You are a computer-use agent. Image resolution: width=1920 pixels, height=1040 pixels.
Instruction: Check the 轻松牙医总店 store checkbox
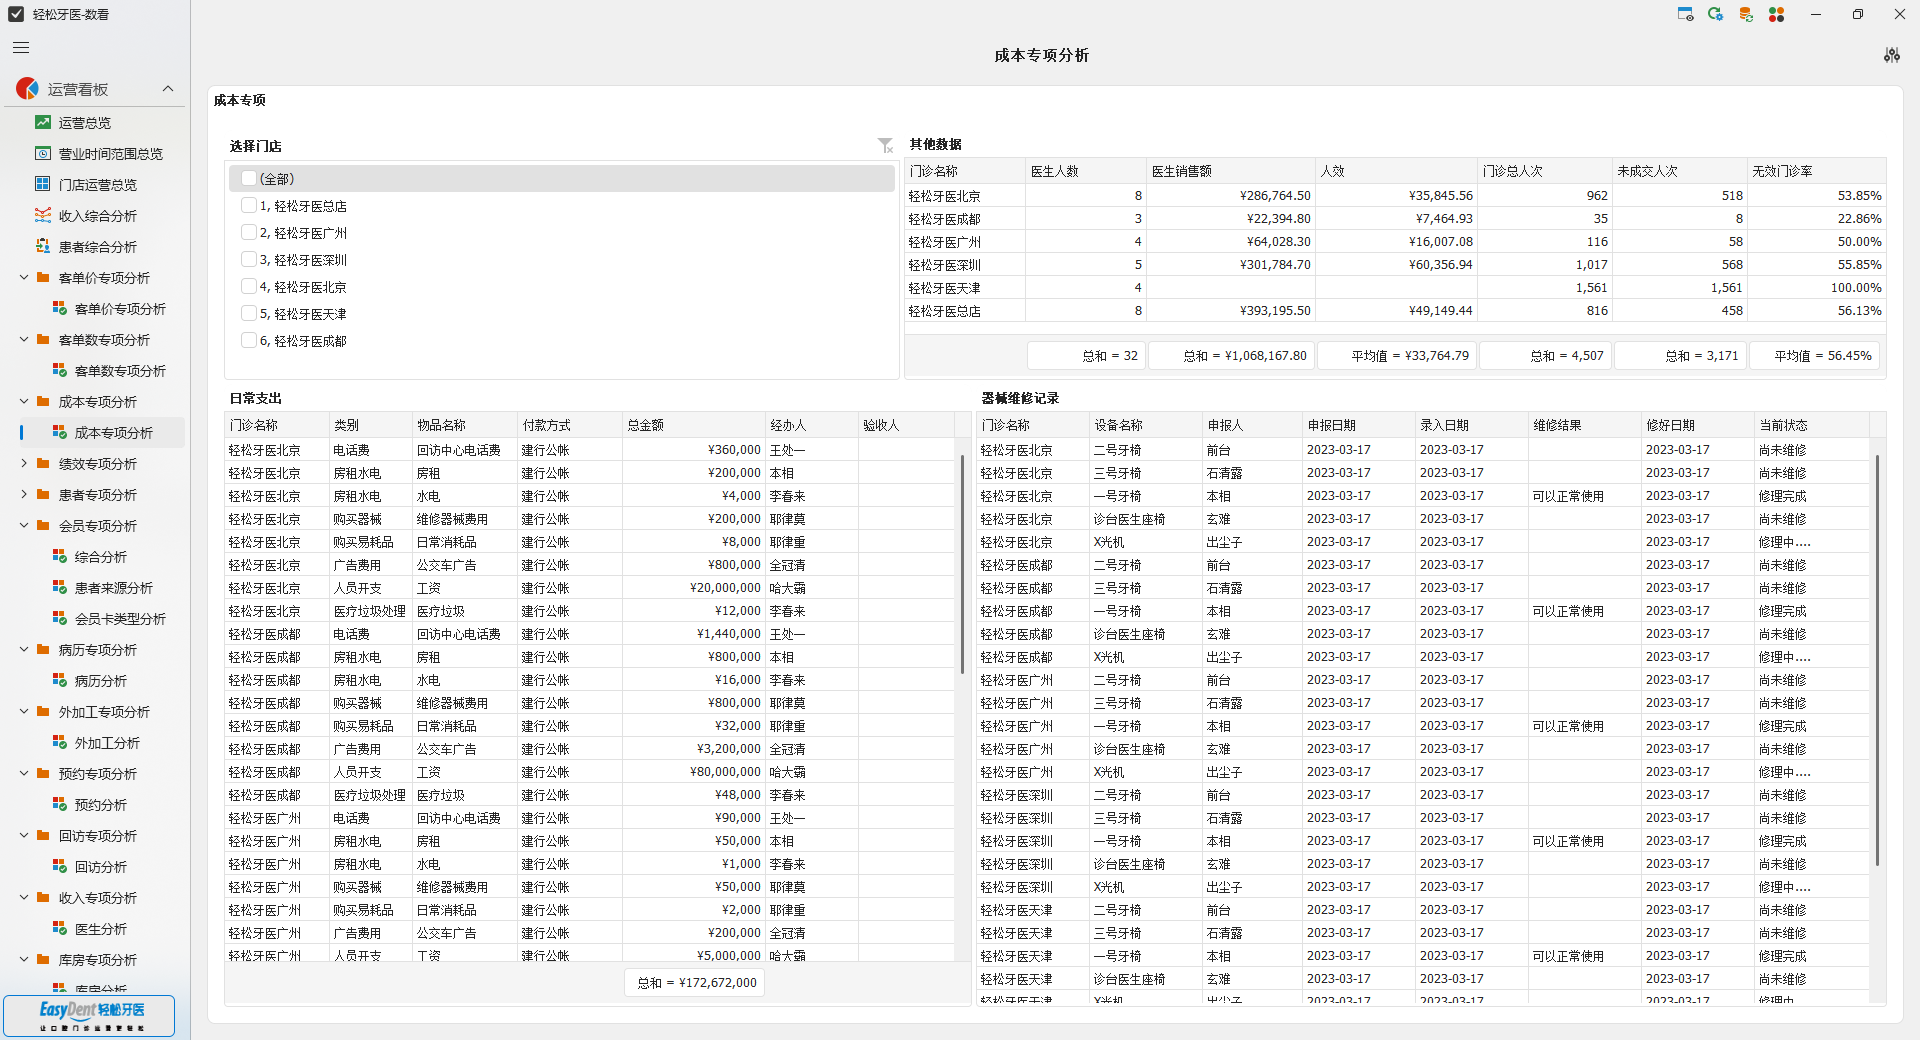(x=249, y=205)
